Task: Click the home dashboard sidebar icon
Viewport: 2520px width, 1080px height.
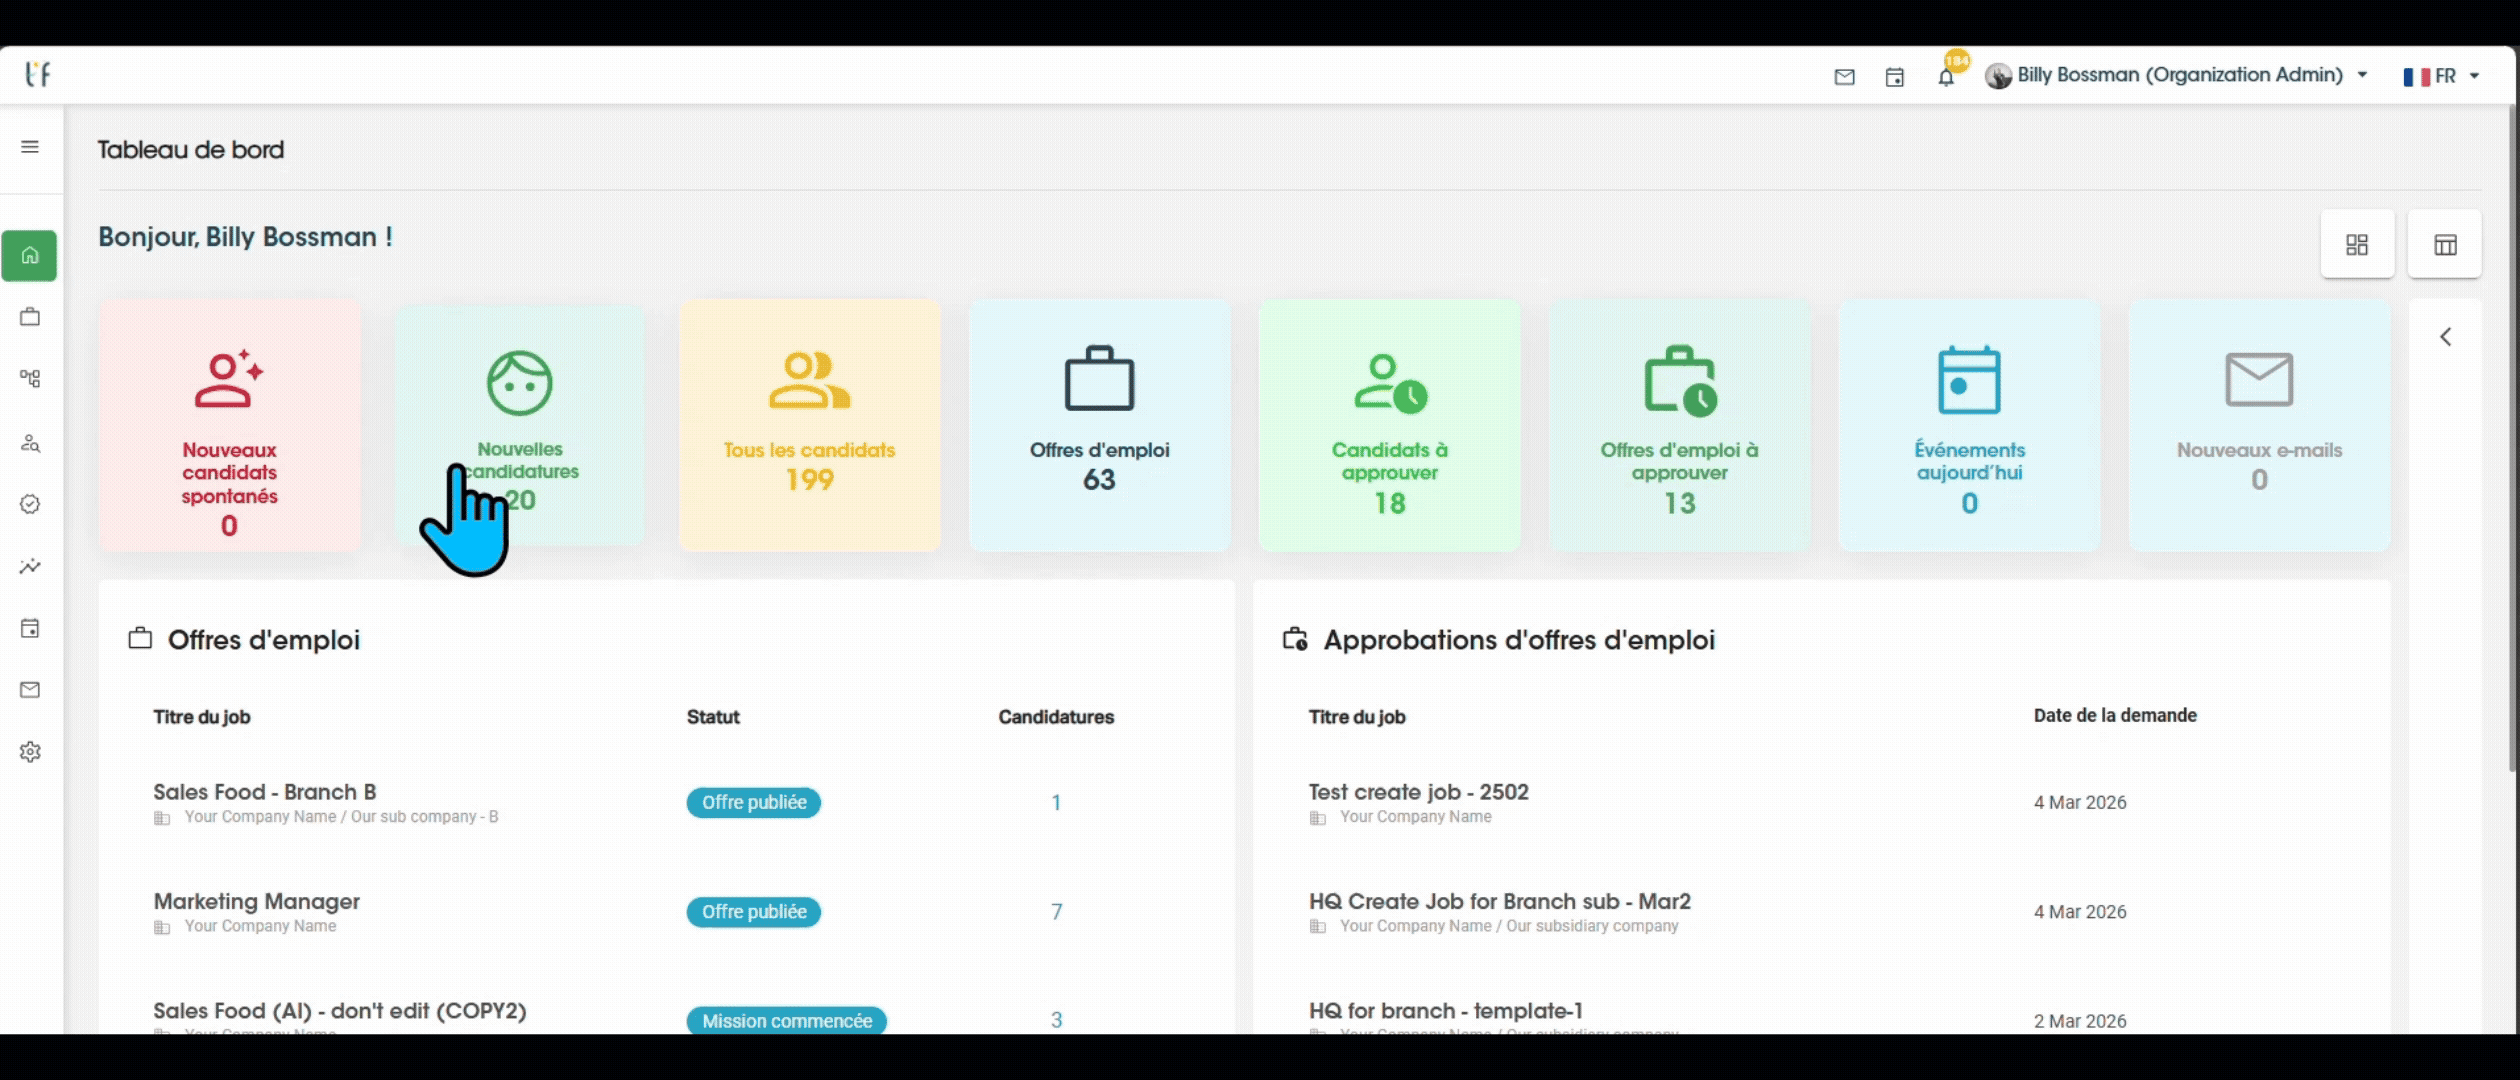Action: pos(30,256)
